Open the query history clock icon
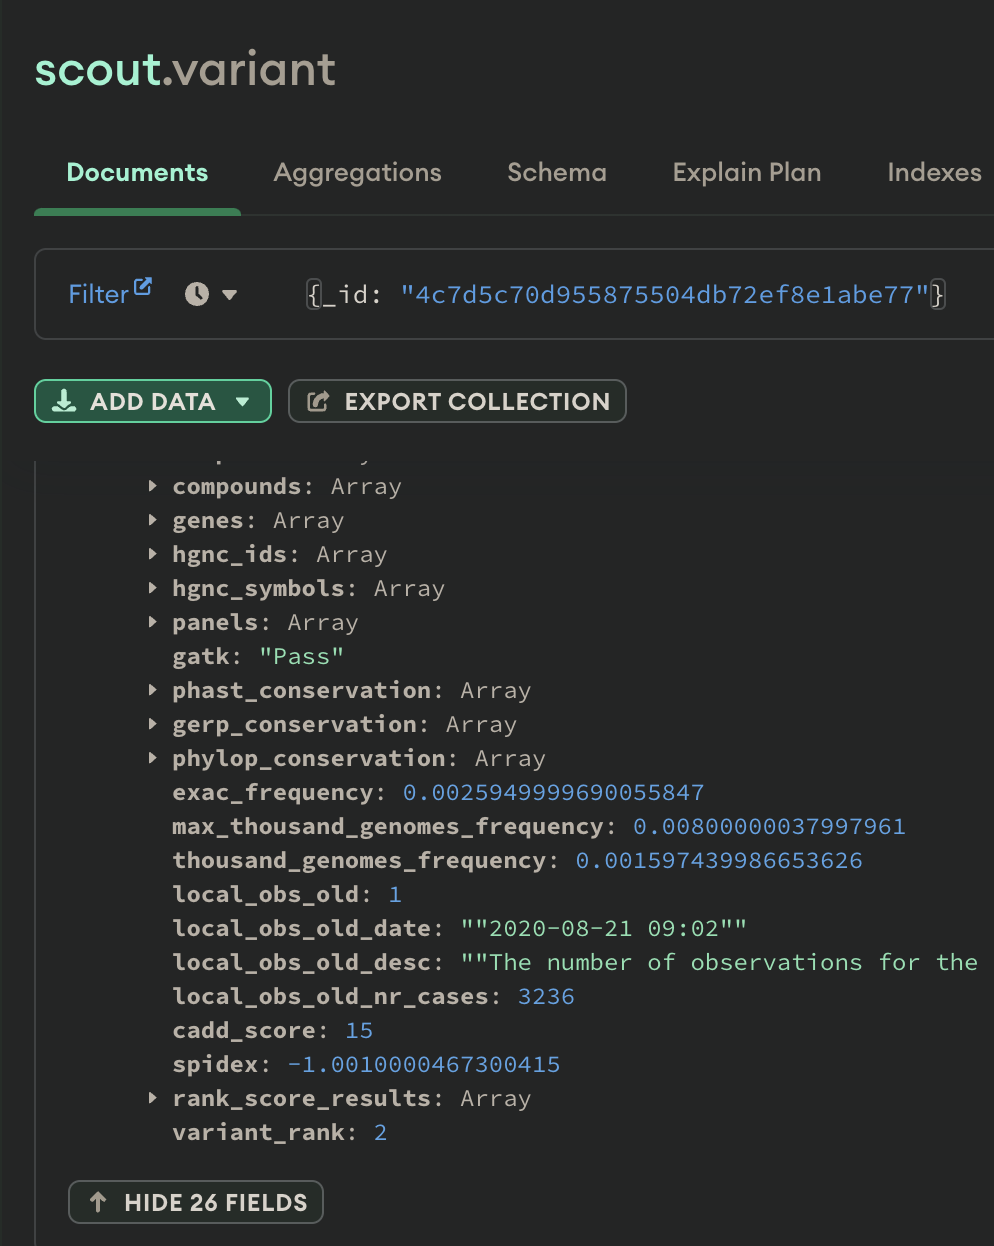Viewport: 994px width, 1246px height. point(196,294)
